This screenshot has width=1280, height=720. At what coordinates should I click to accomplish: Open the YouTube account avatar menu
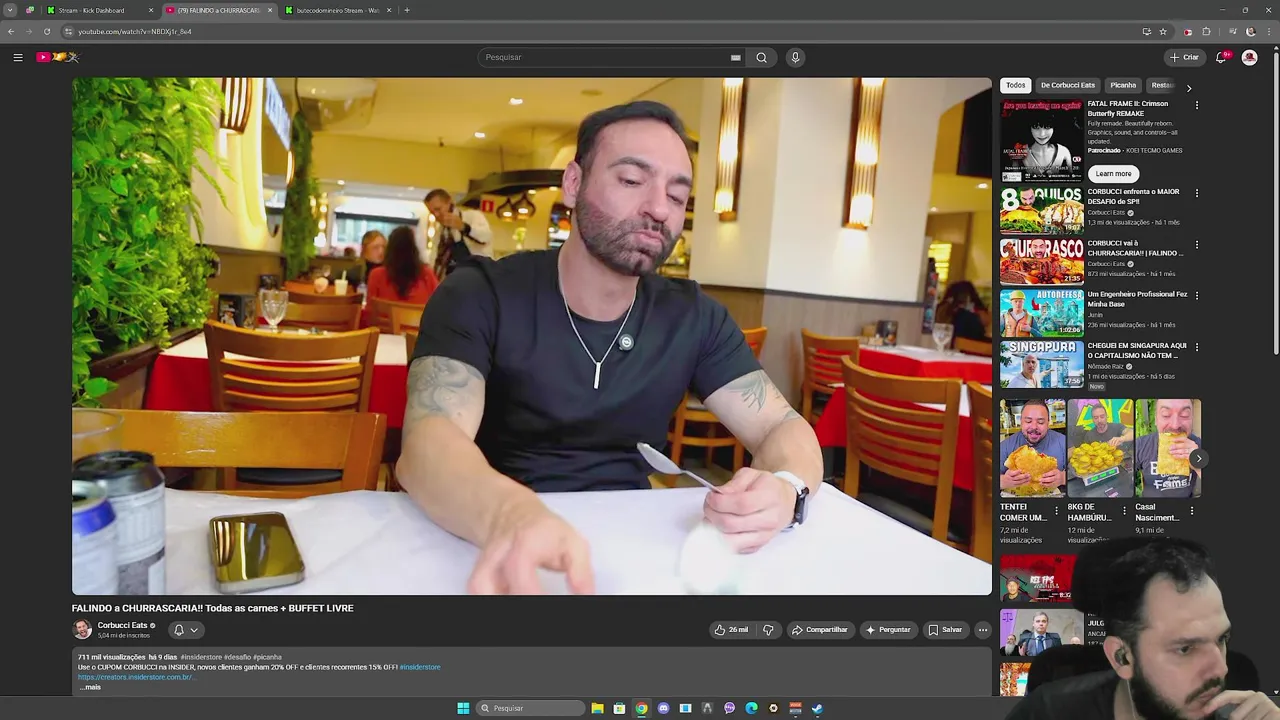(1249, 57)
